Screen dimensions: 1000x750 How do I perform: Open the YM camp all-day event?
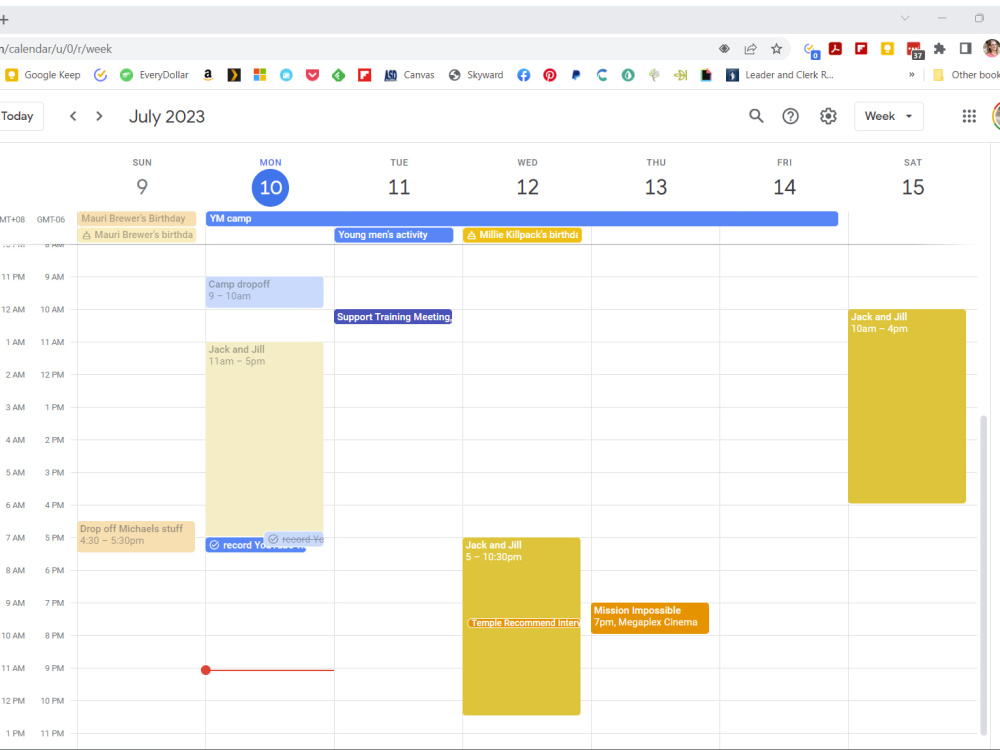point(522,219)
